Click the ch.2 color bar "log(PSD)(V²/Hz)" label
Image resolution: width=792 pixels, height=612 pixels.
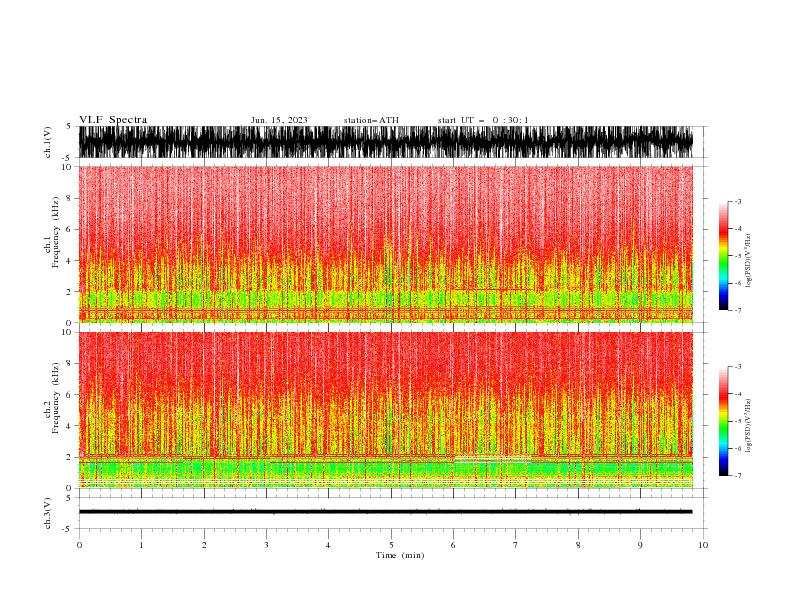click(748, 426)
